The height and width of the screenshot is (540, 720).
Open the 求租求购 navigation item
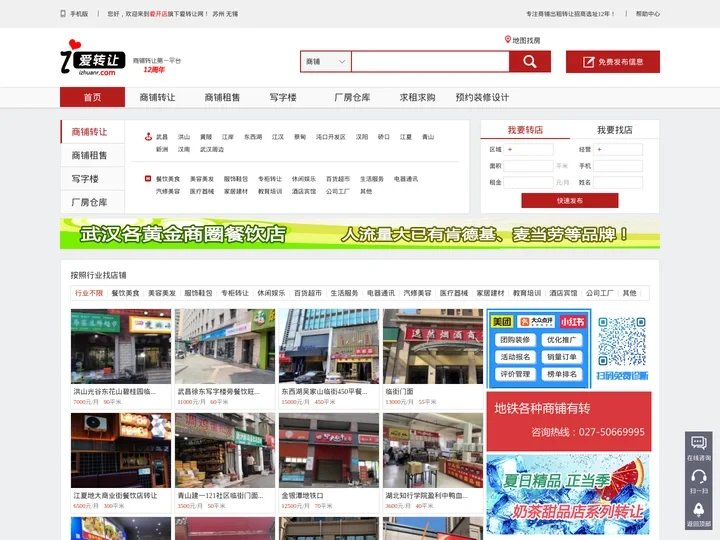click(x=417, y=97)
